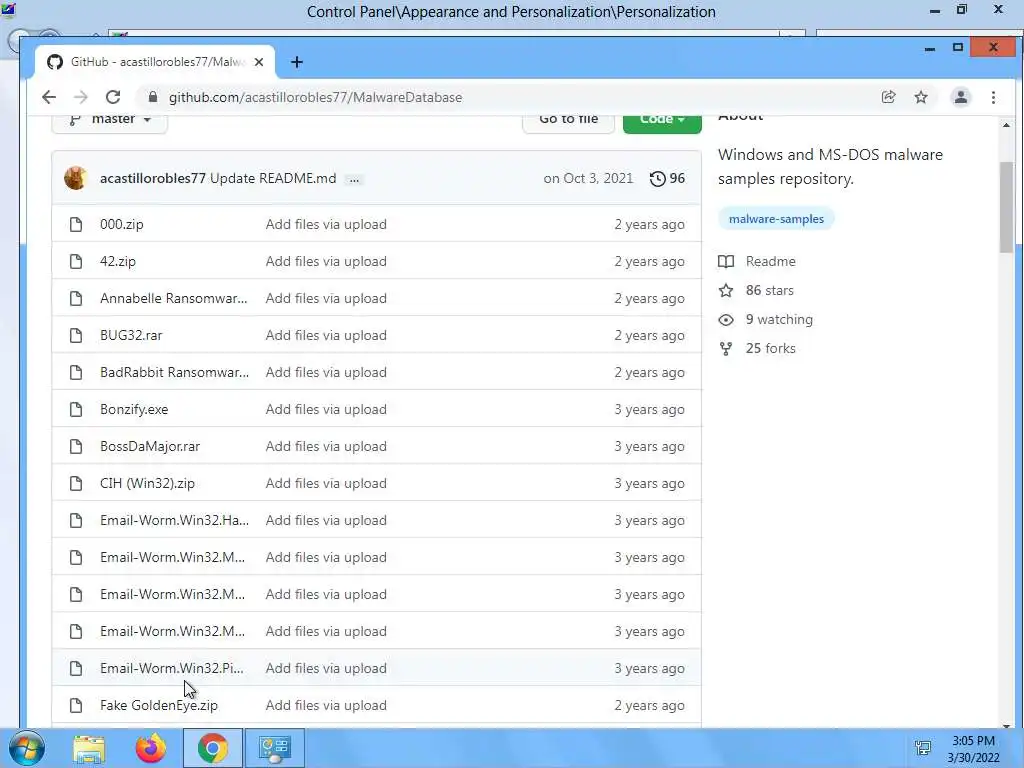Screen dimensions: 1024x768
Task: Open Chrome three-dot menu
Action: tap(993, 97)
